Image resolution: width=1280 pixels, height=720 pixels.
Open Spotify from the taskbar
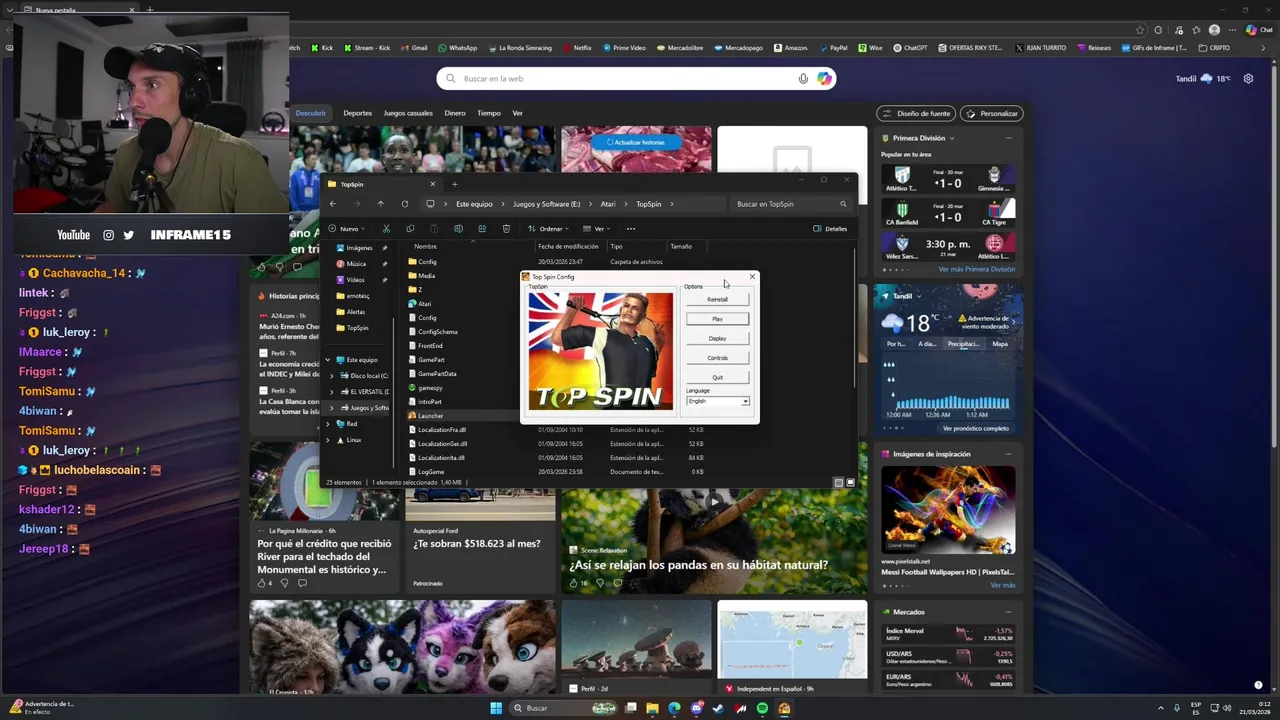pos(762,708)
